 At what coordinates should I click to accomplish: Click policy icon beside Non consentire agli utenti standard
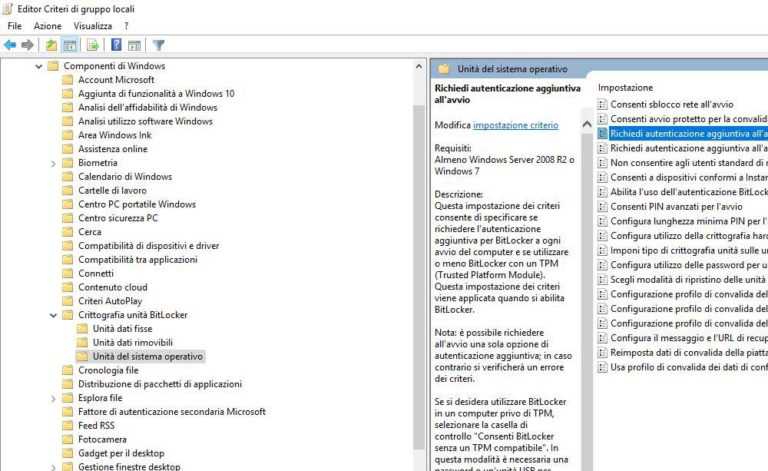[602, 163]
